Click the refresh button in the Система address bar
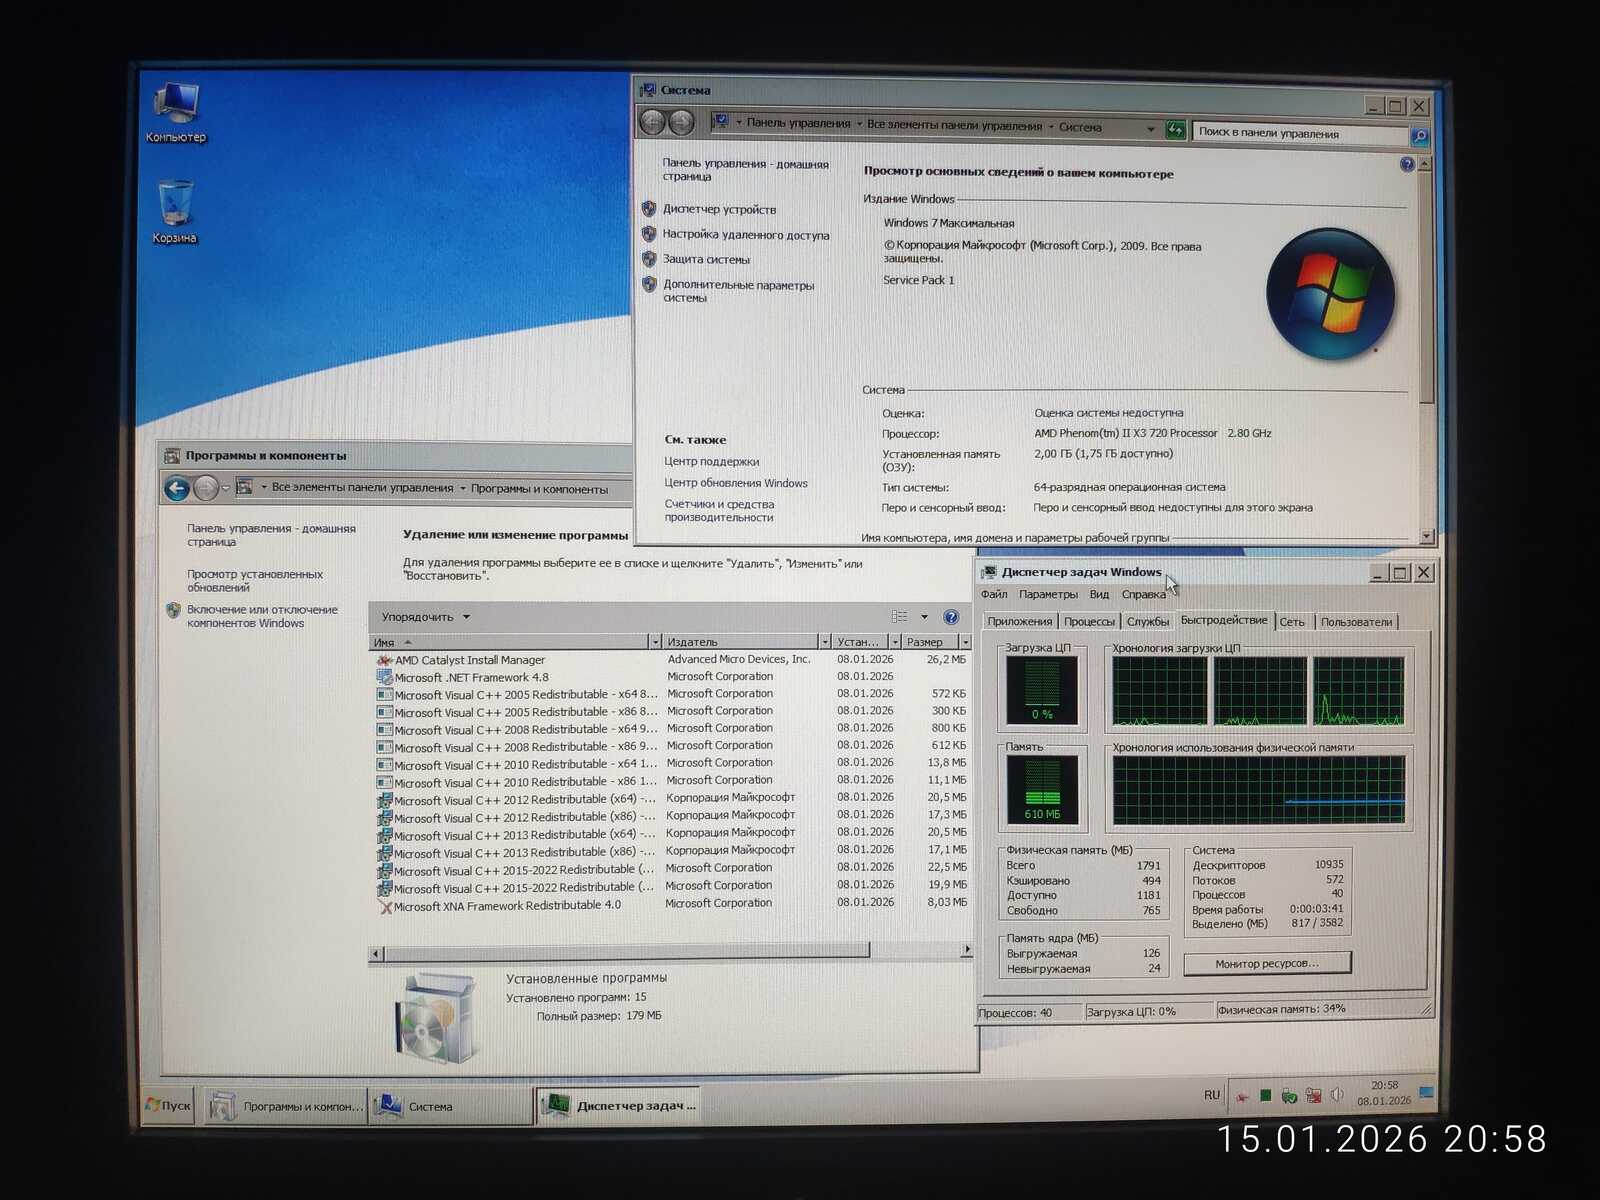The image size is (1600, 1200). pos(1176,129)
